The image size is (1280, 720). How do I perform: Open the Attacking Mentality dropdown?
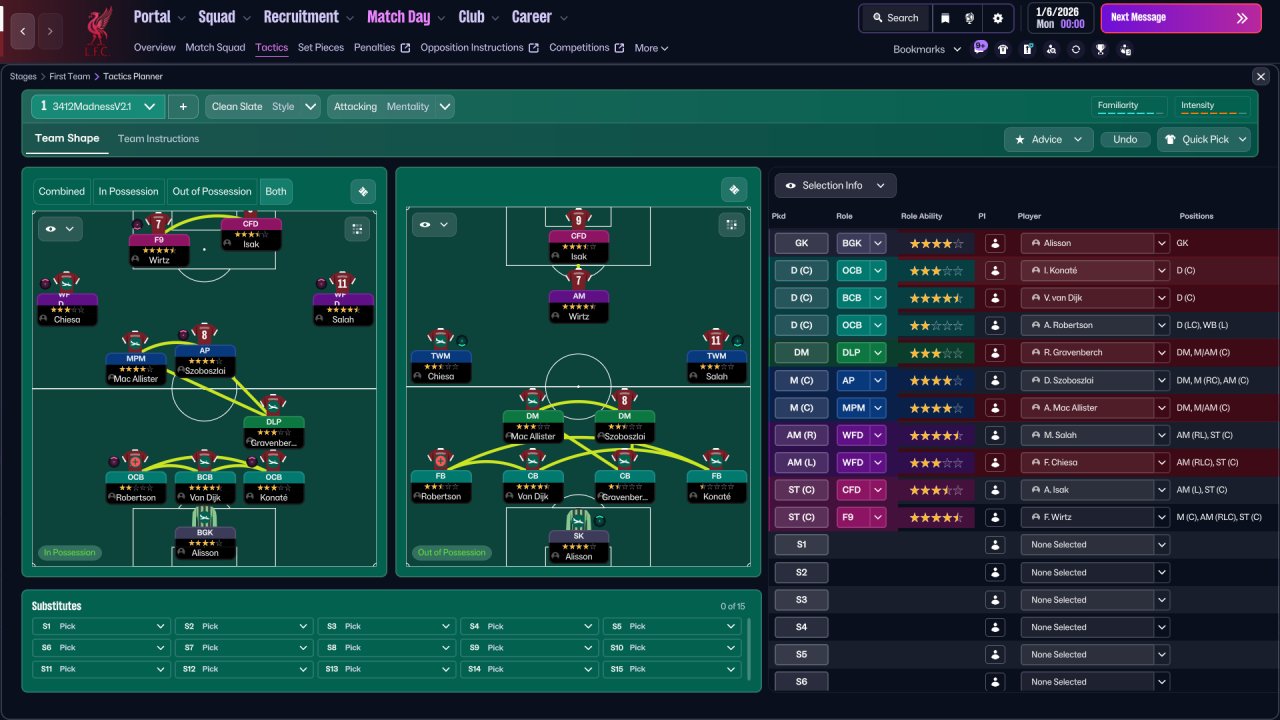point(390,106)
